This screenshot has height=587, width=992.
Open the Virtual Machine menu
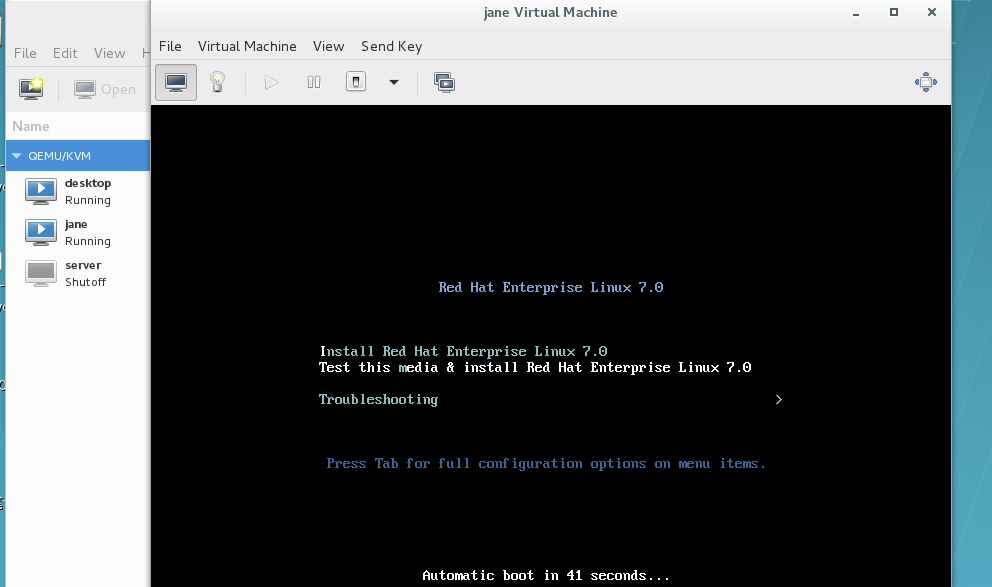[247, 46]
